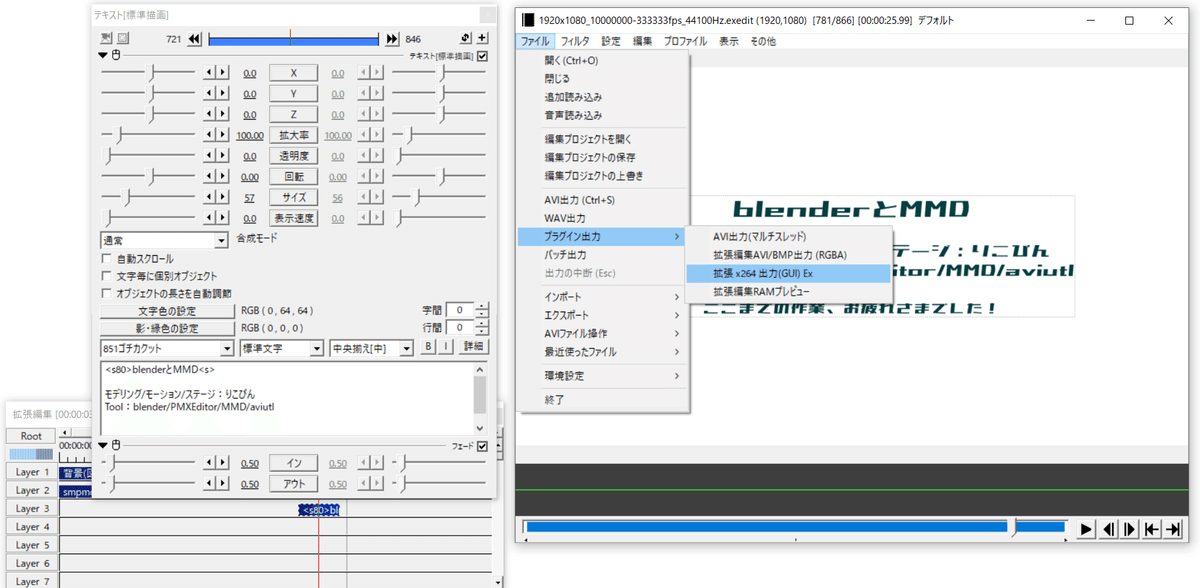This screenshot has height=588, width=1200.
Task: Open the 標準文字 text style dropdown
Action: (x=282, y=348)
